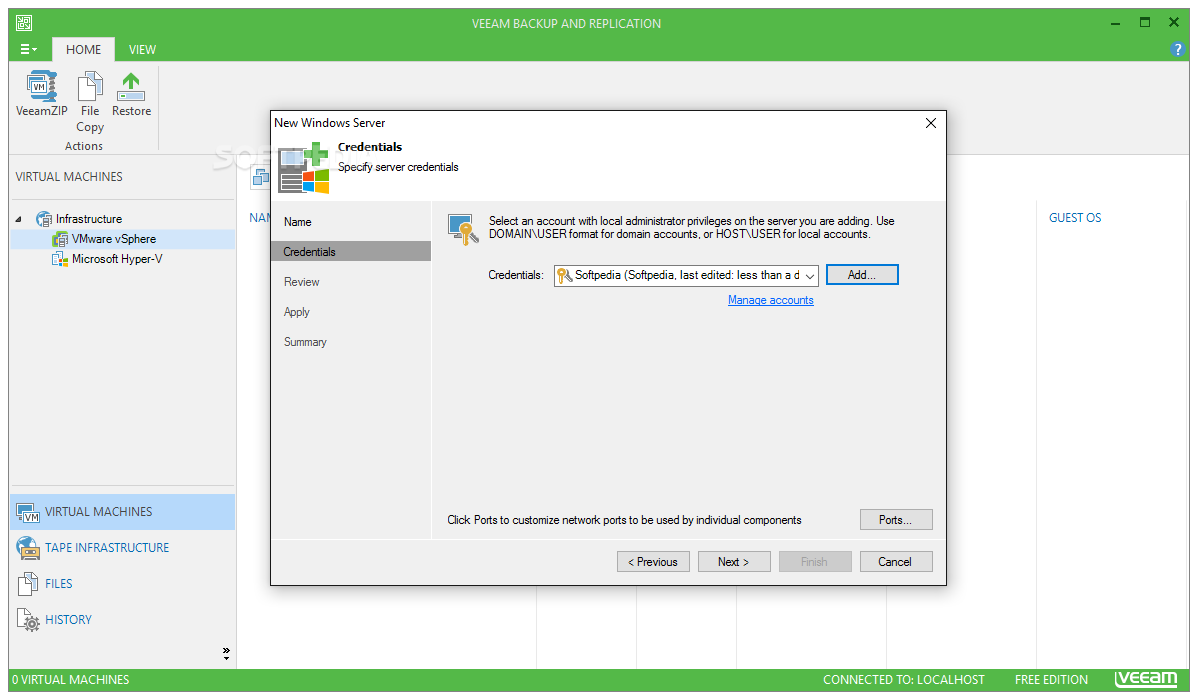
Task: Expand navigation pane options chevron
Action: [226, 653]
